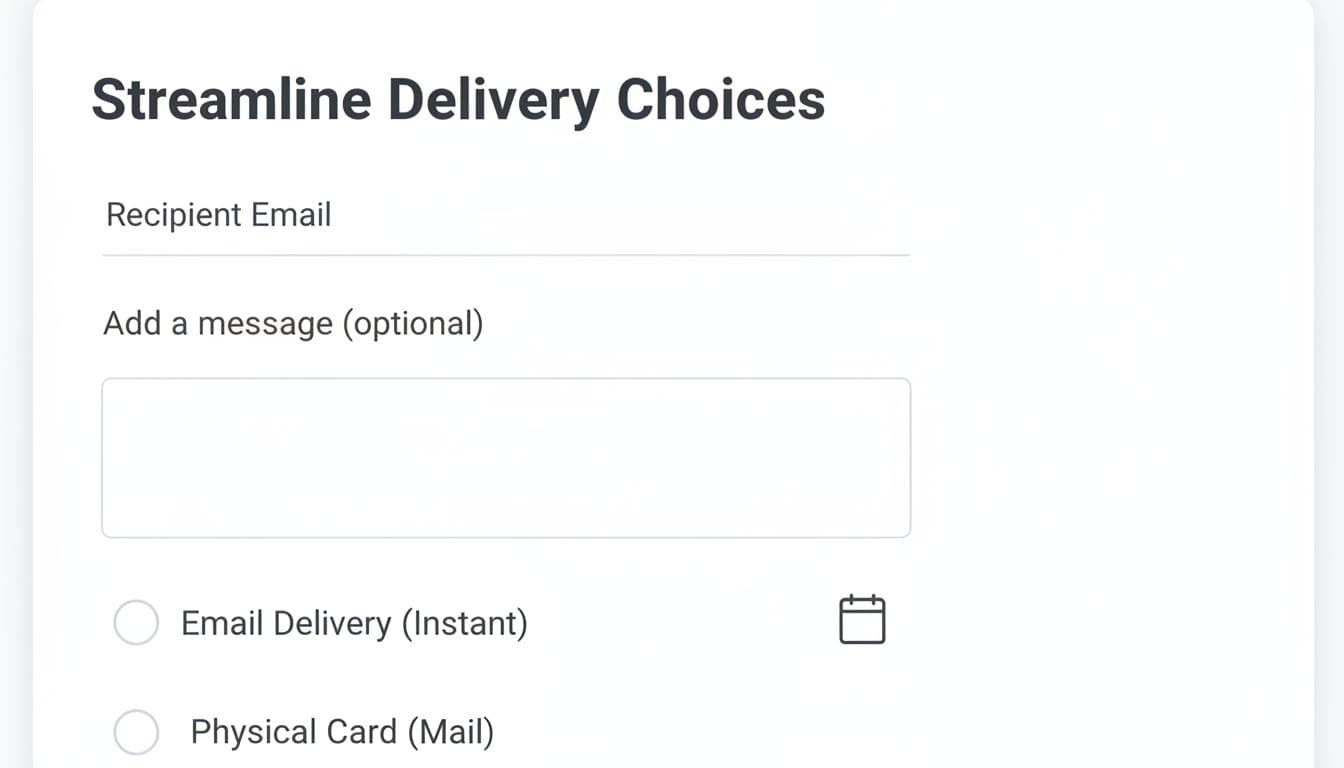
Task: Select the Physical Card radio circle
Action: [x=136, y=731]
